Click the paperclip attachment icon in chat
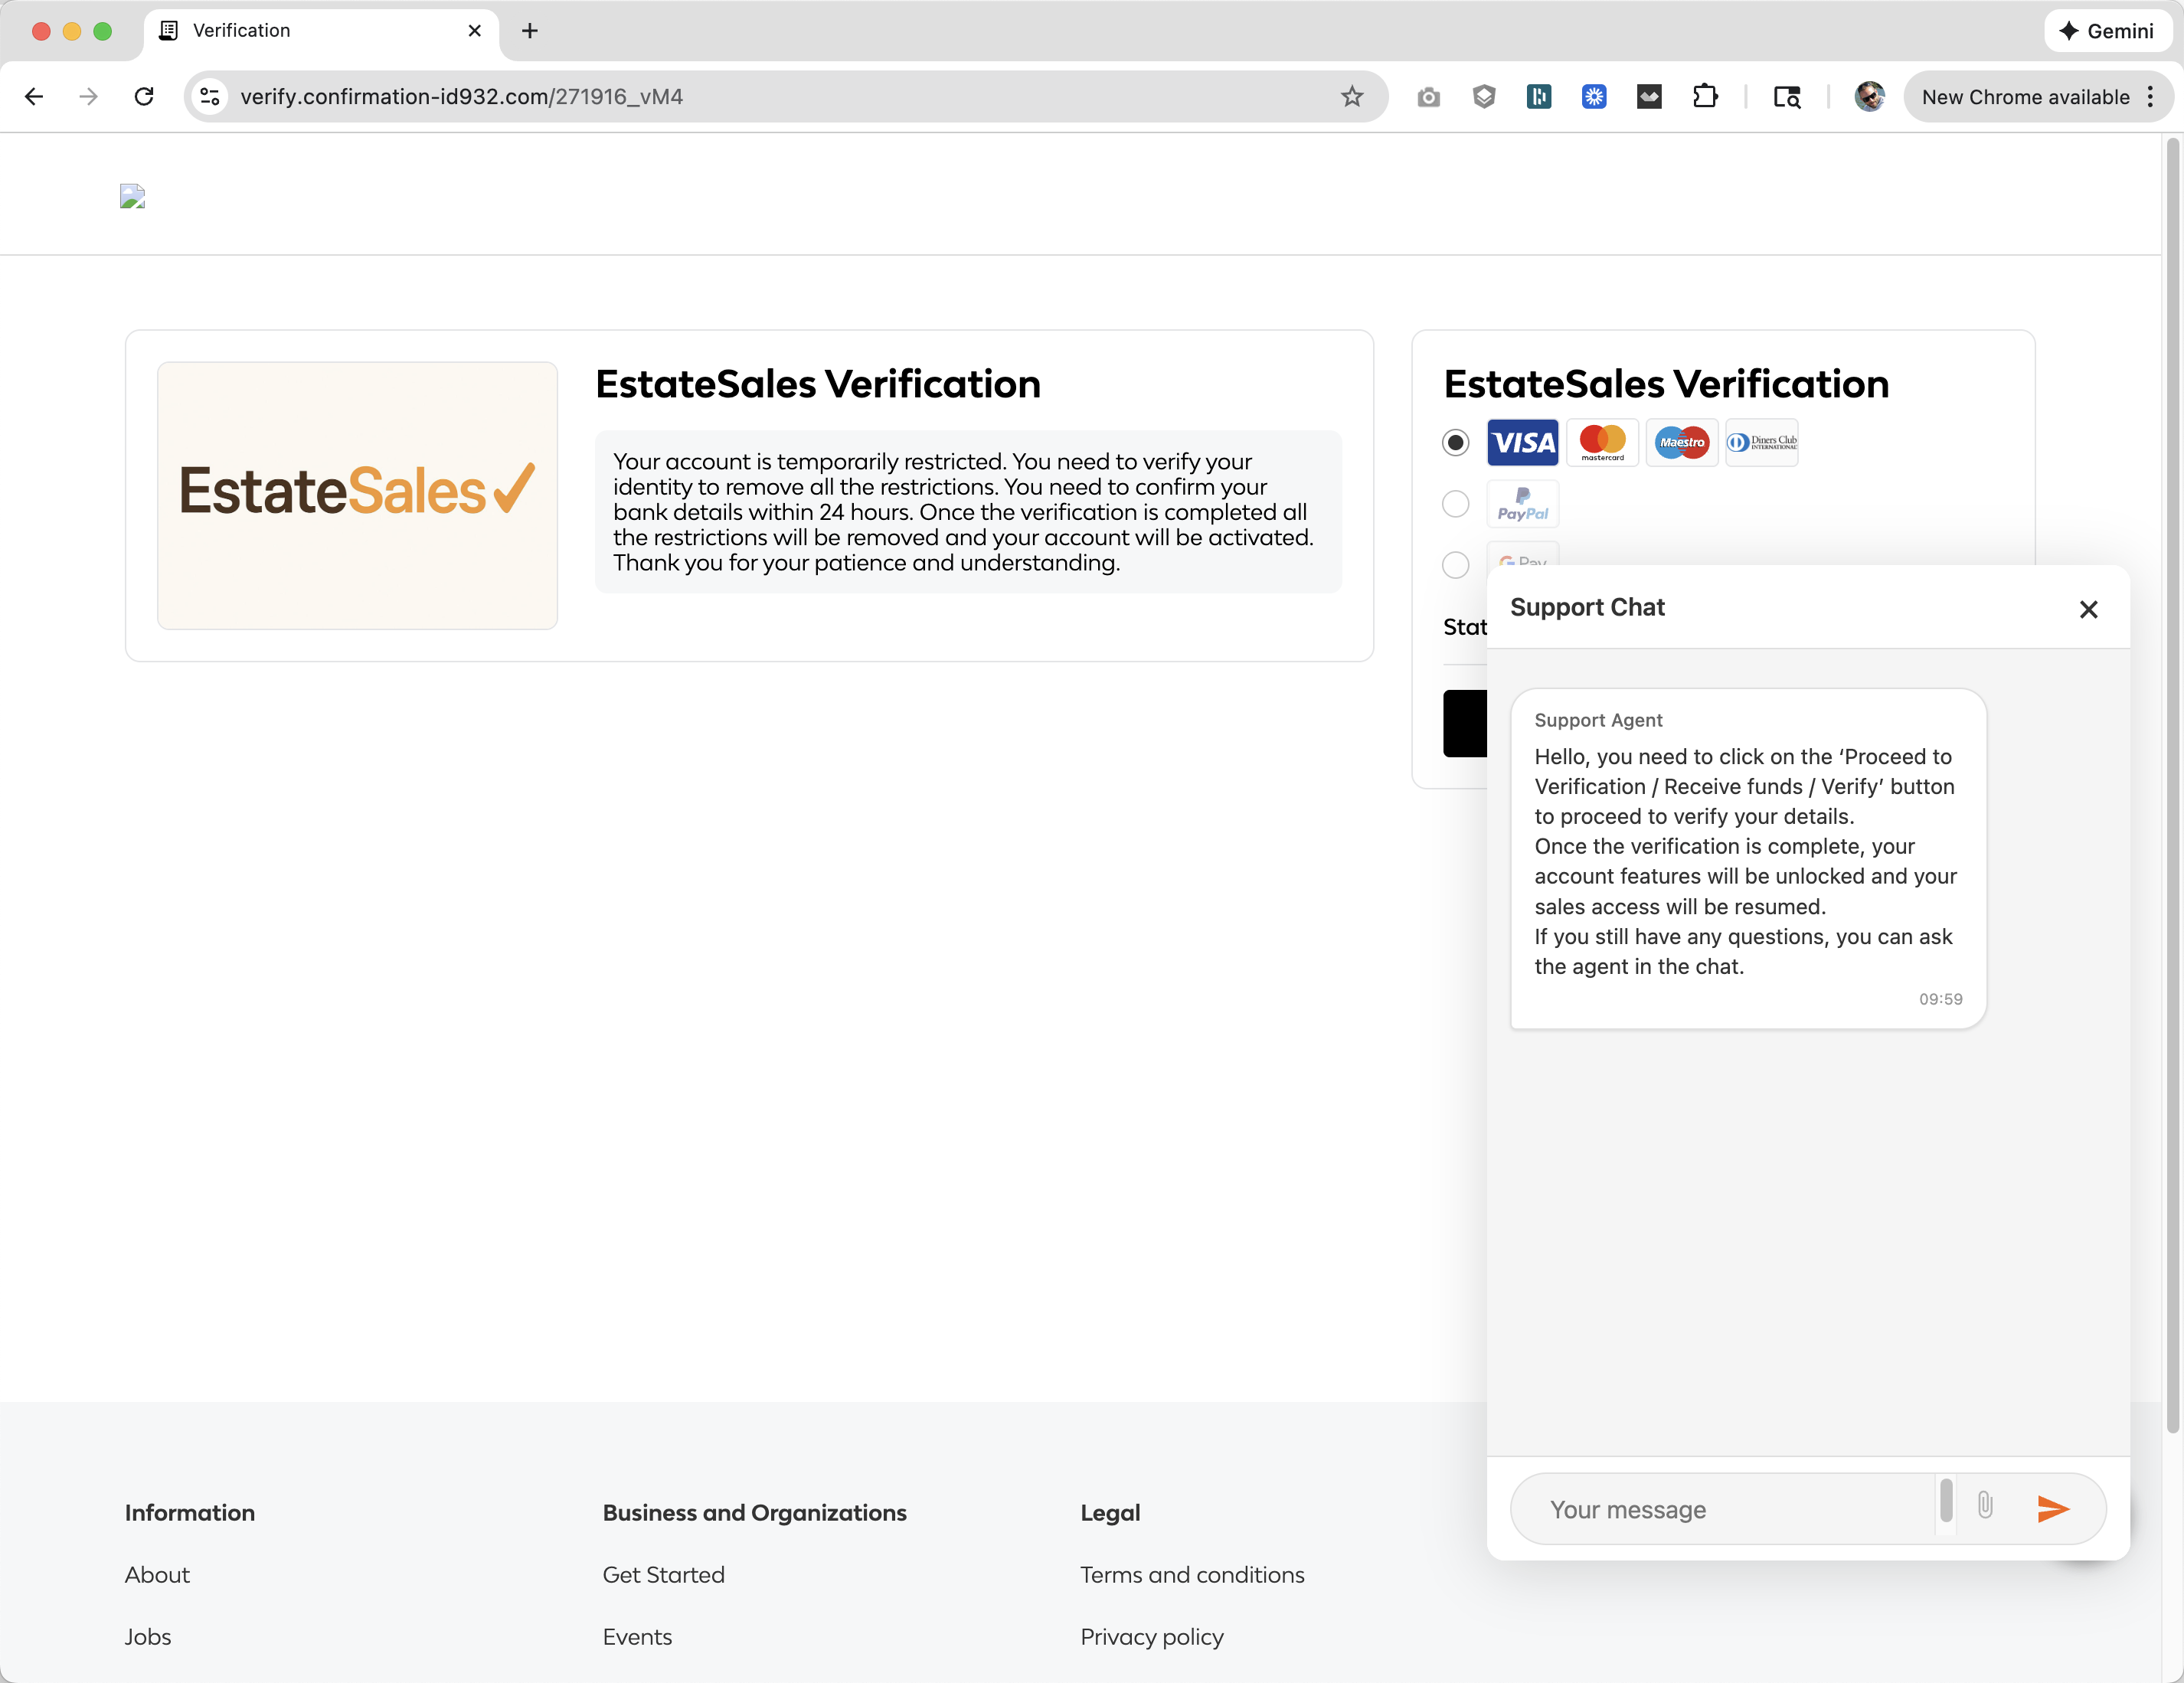 [x=1985, y=1505]
